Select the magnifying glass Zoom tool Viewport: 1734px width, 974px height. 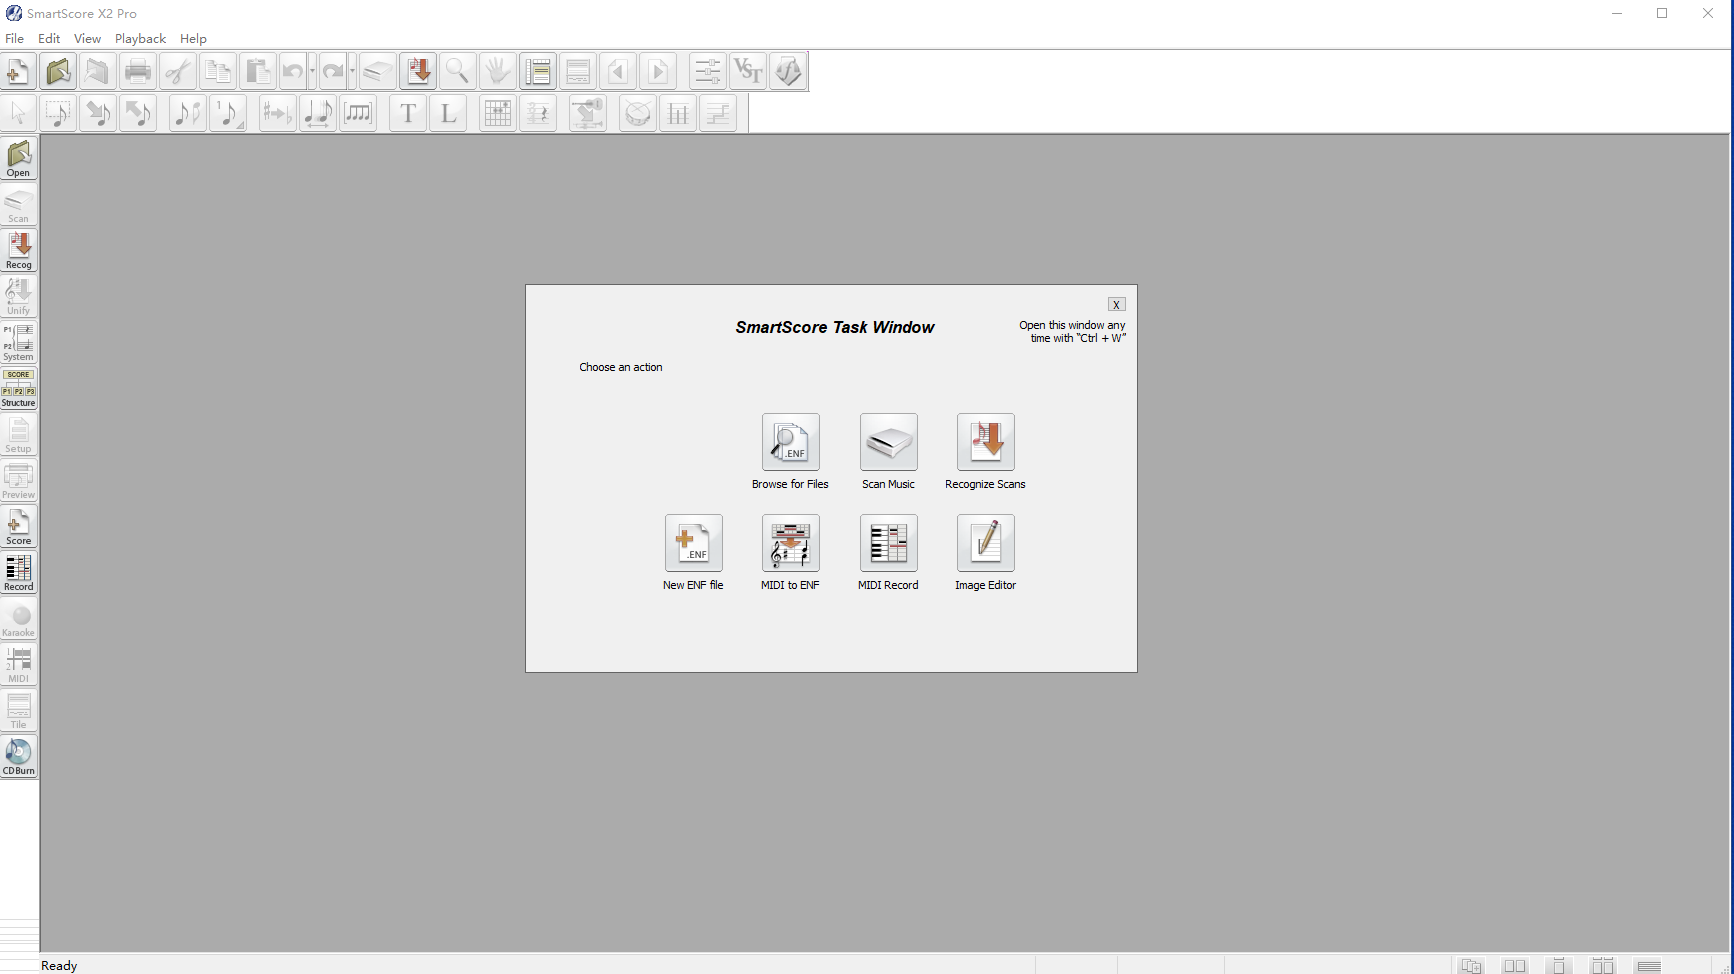[x=458, y=71]
